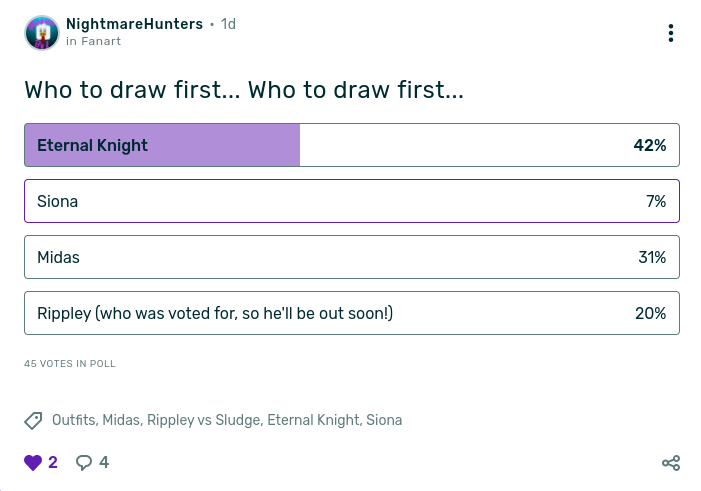Vote for the Eternal Knight poll option
This screenshot has height=491, width=701.
(352, 145)
